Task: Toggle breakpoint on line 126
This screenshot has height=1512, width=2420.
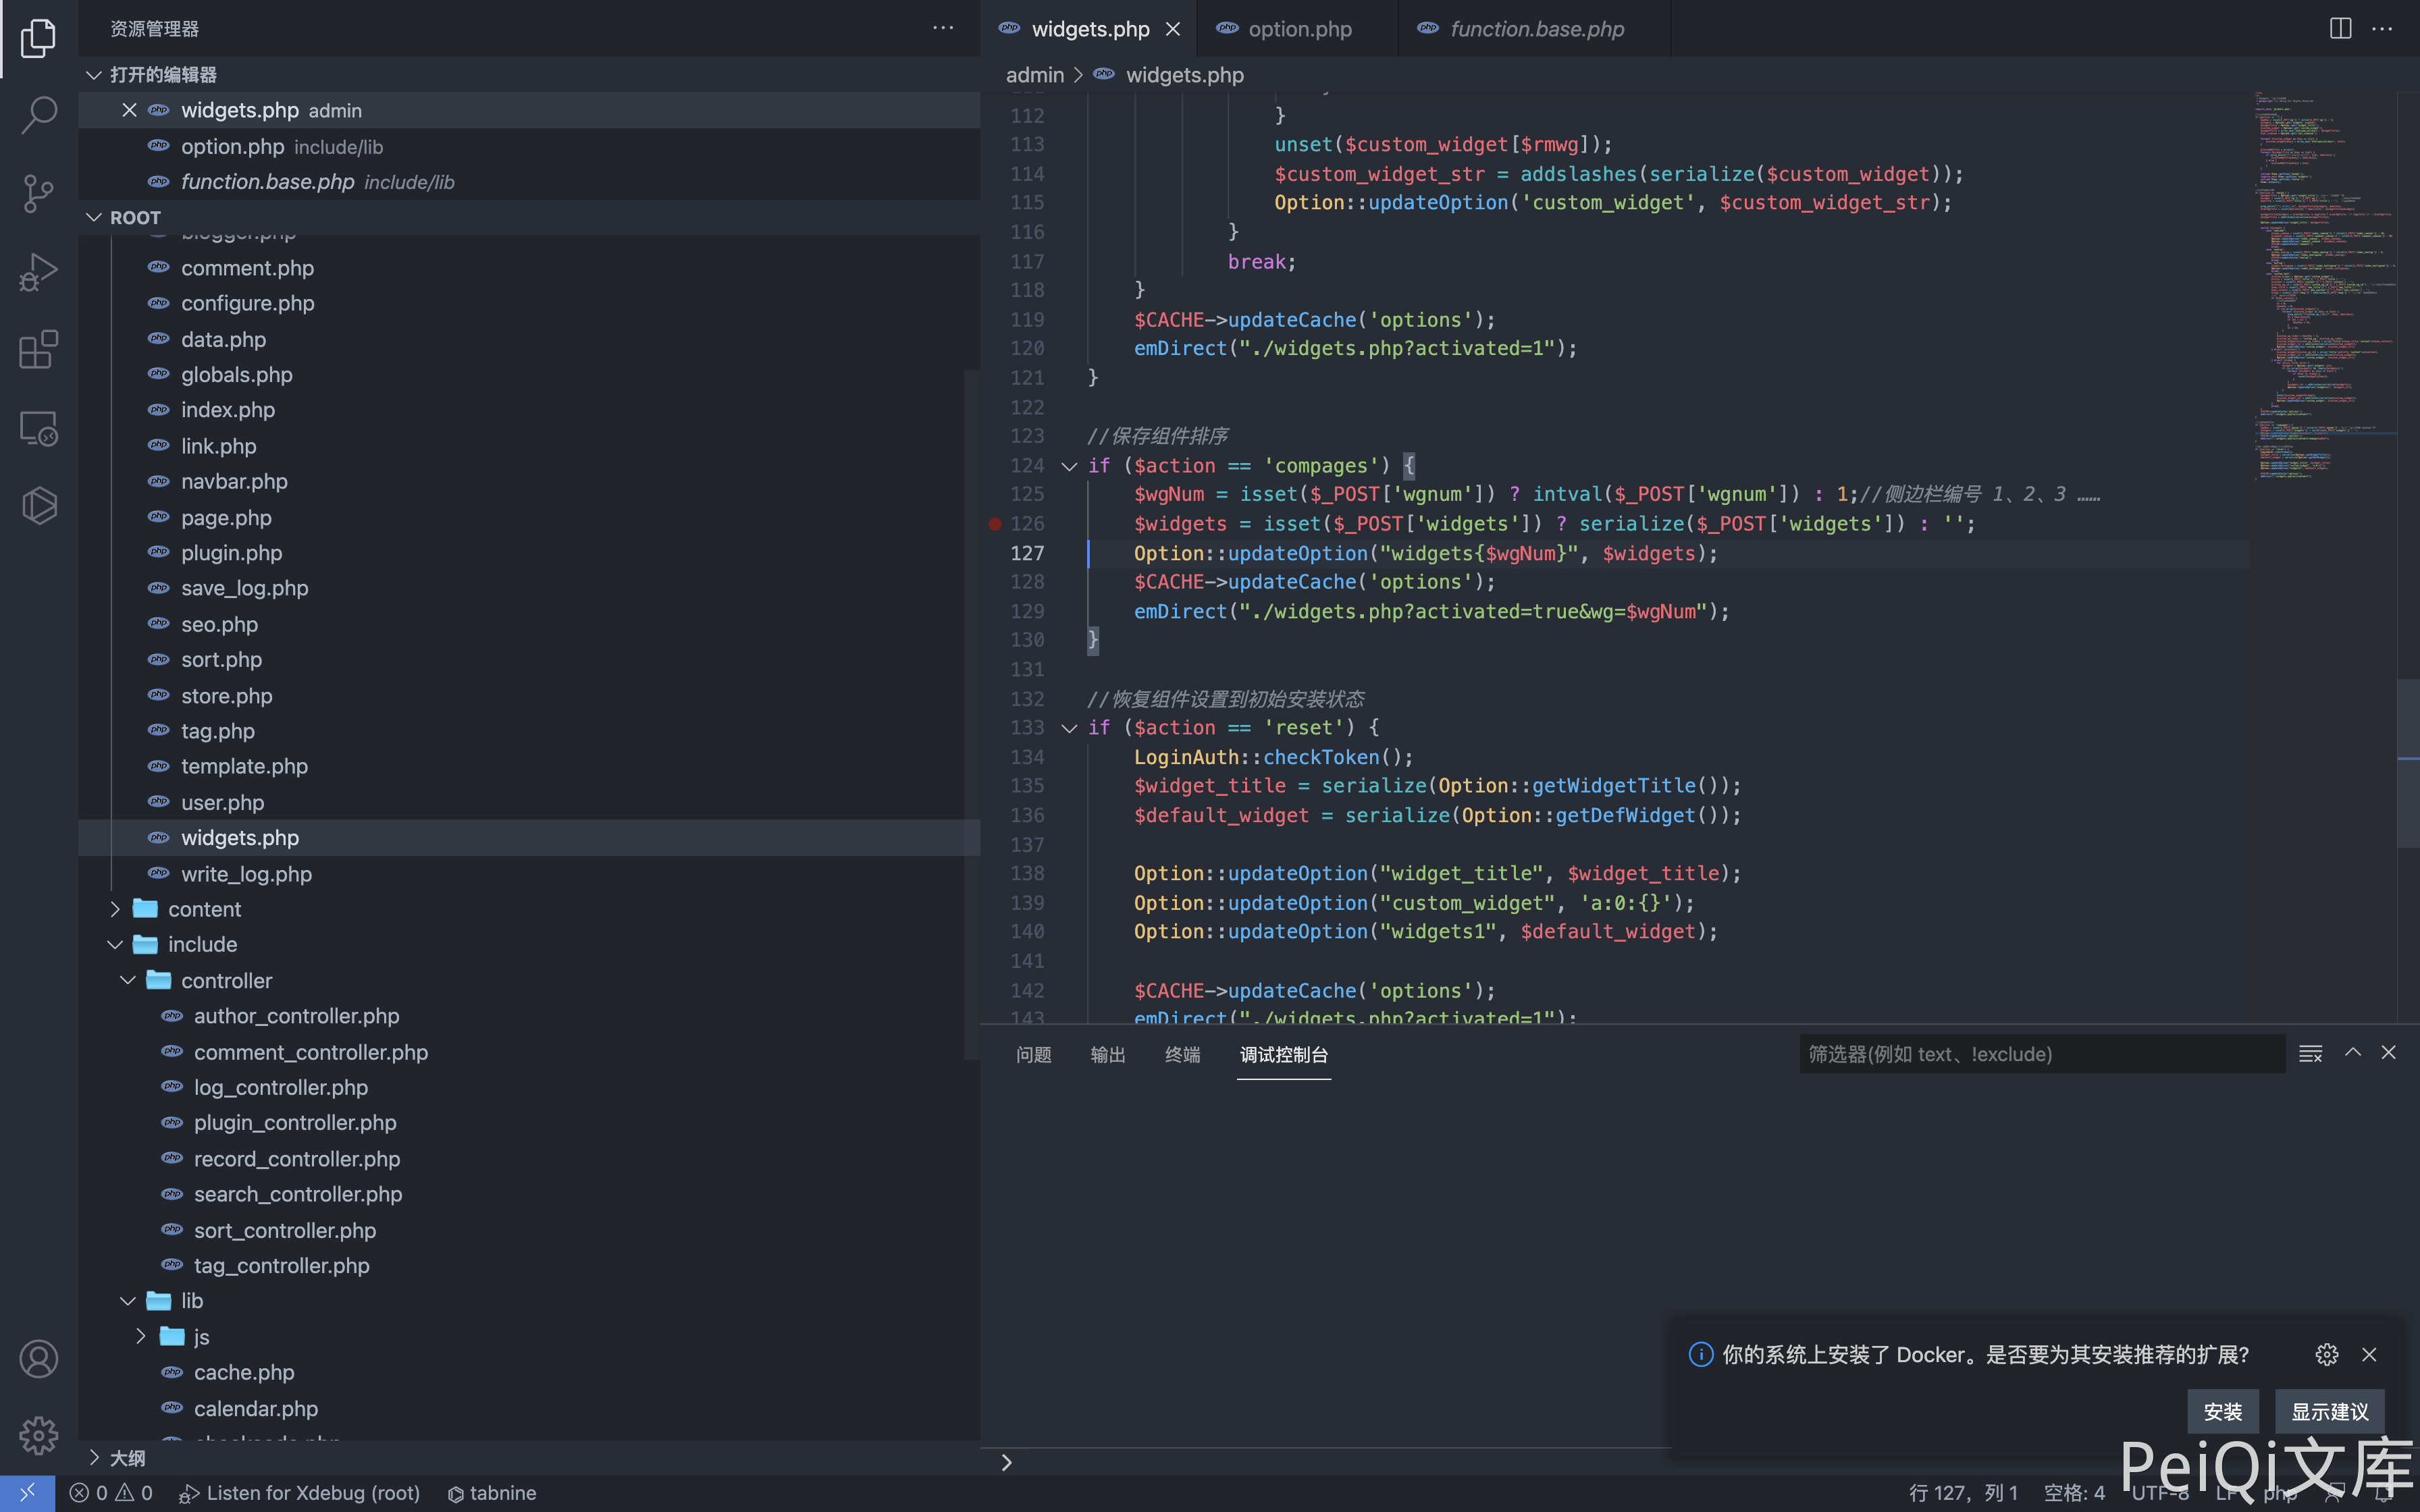Action: 995,524
